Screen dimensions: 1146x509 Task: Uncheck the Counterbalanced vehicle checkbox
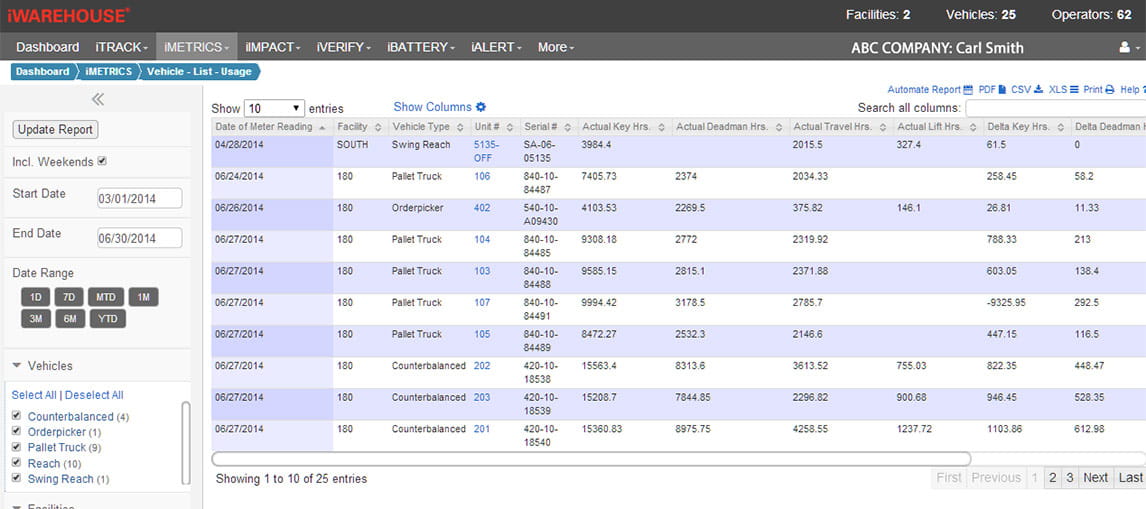coord(16,416)
